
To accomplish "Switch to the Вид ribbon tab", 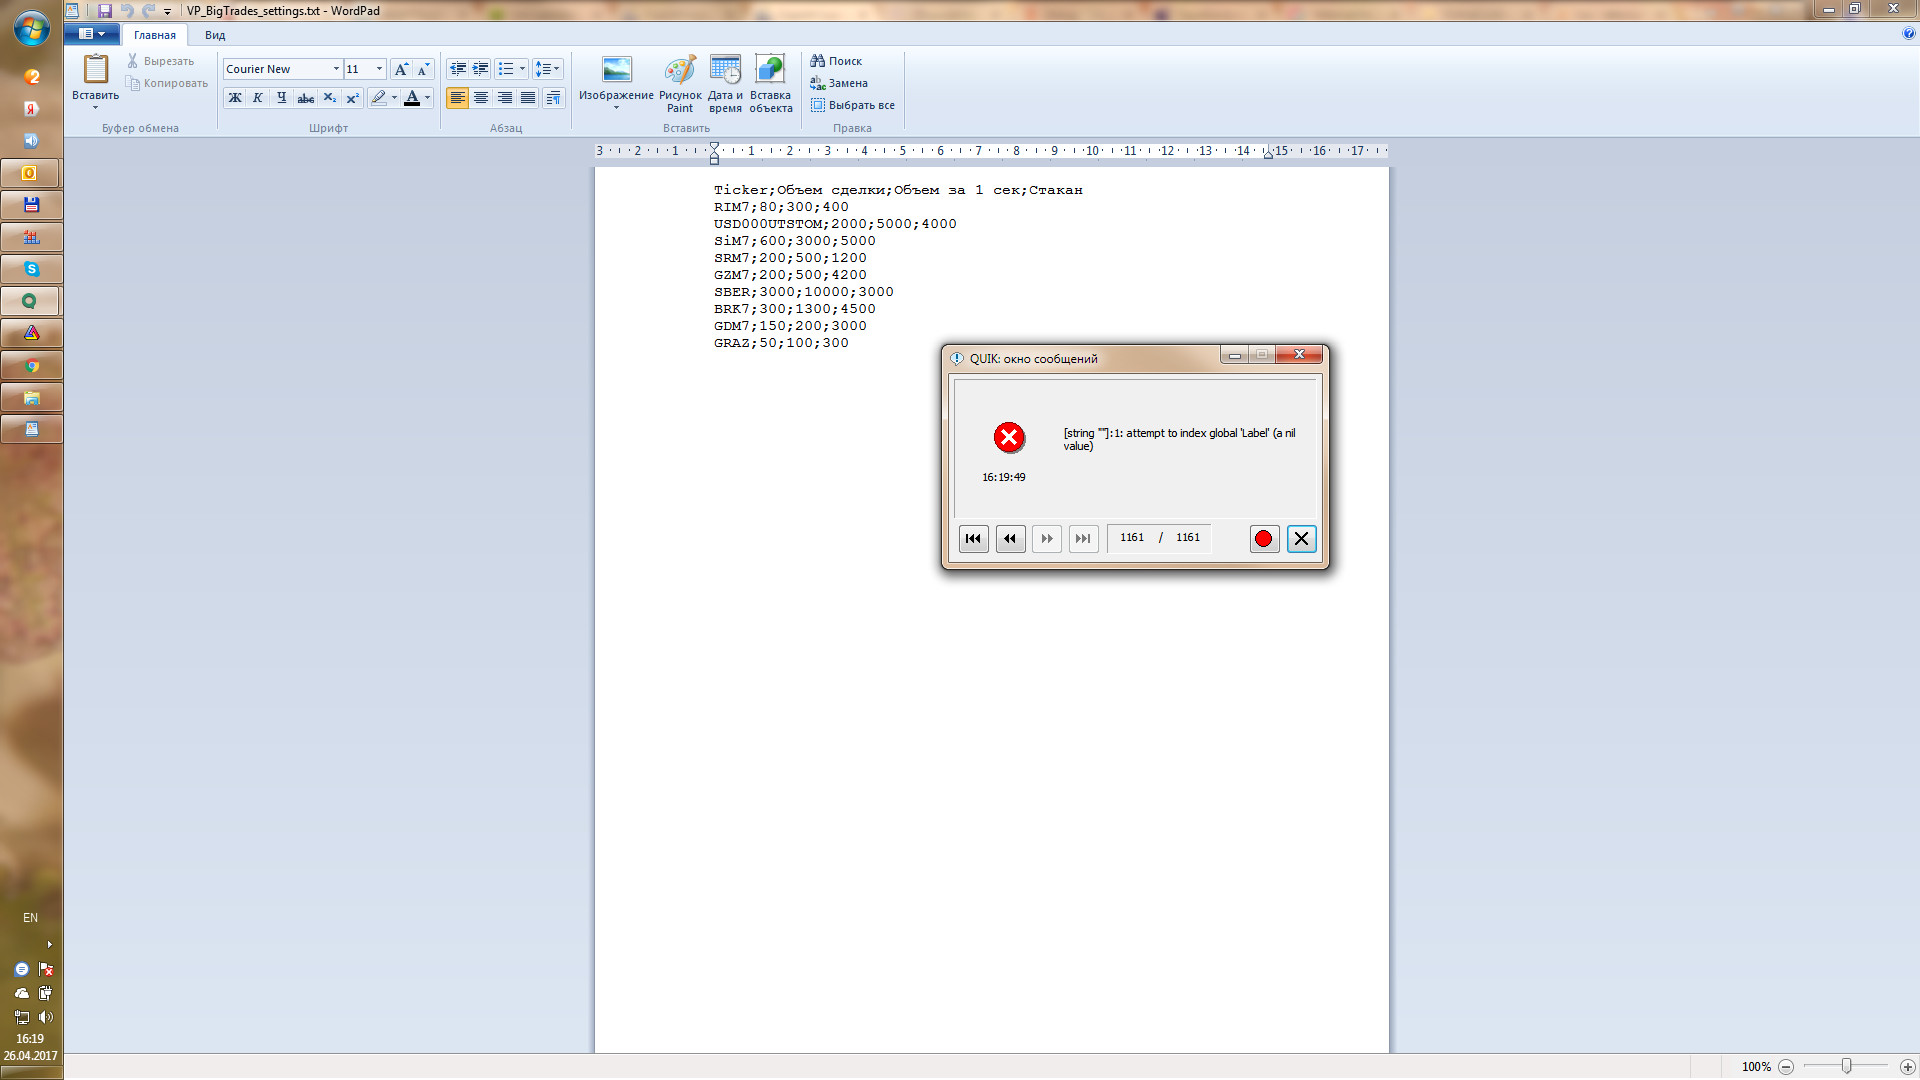I will tap(215, 35).
